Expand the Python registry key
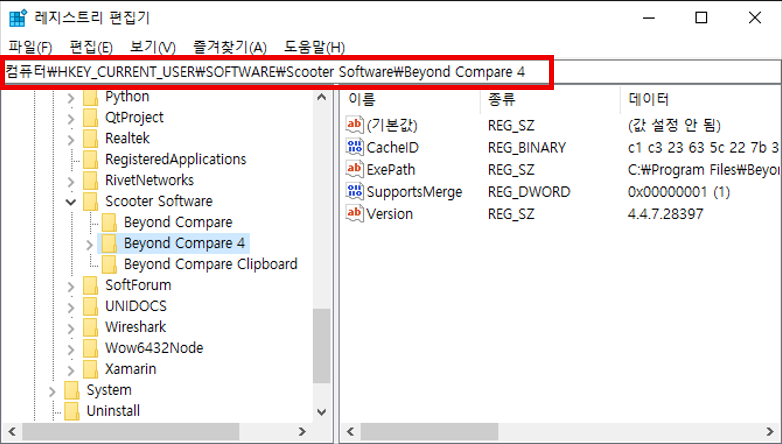The image size is (782, 444). coord(71,97)
